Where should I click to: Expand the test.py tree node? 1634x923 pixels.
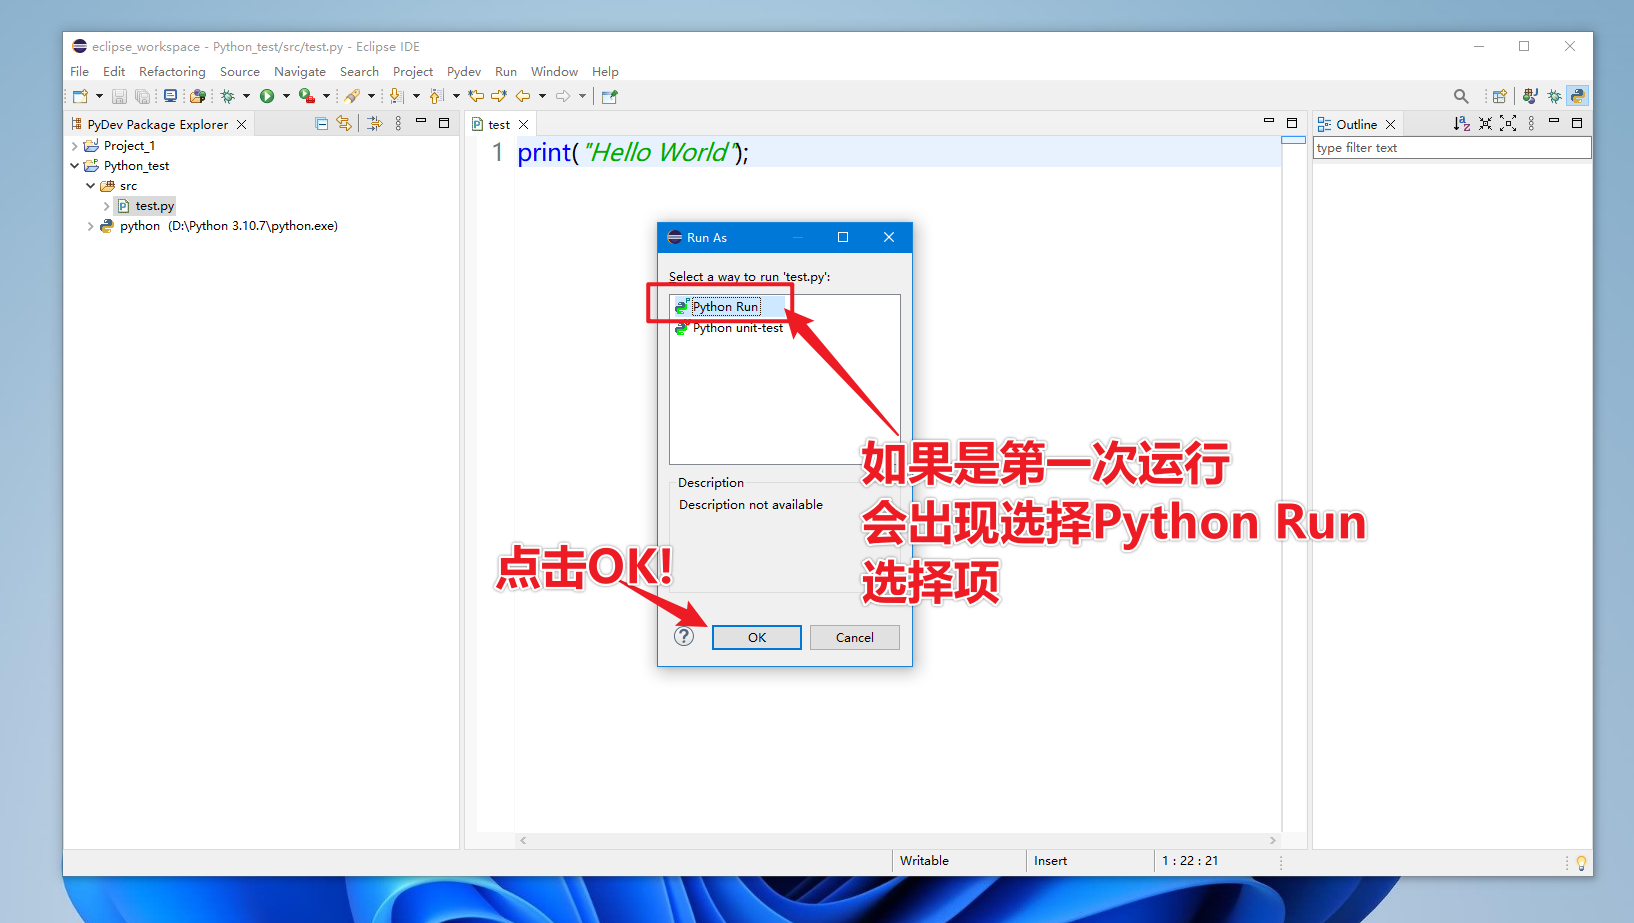[107, 206]
